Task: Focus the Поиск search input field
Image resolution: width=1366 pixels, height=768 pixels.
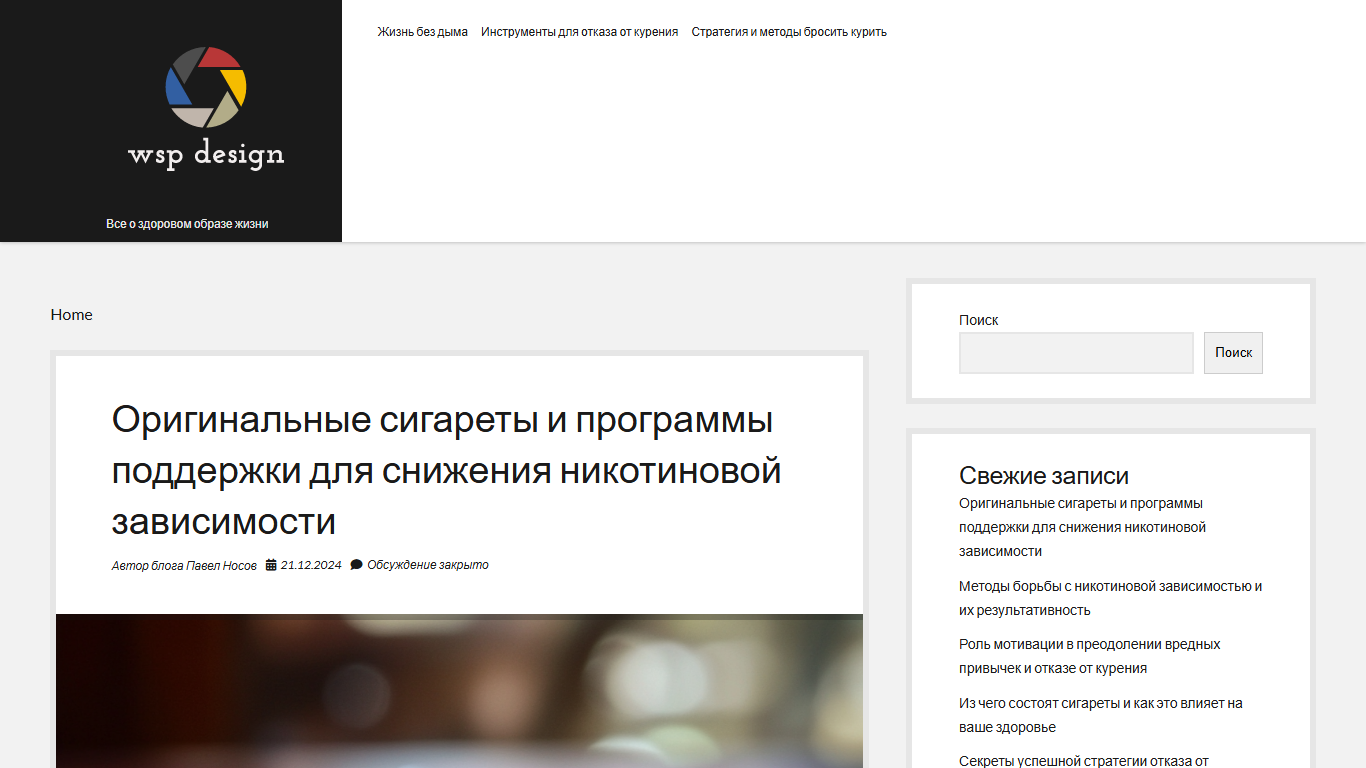Action: click(1076, 353)
